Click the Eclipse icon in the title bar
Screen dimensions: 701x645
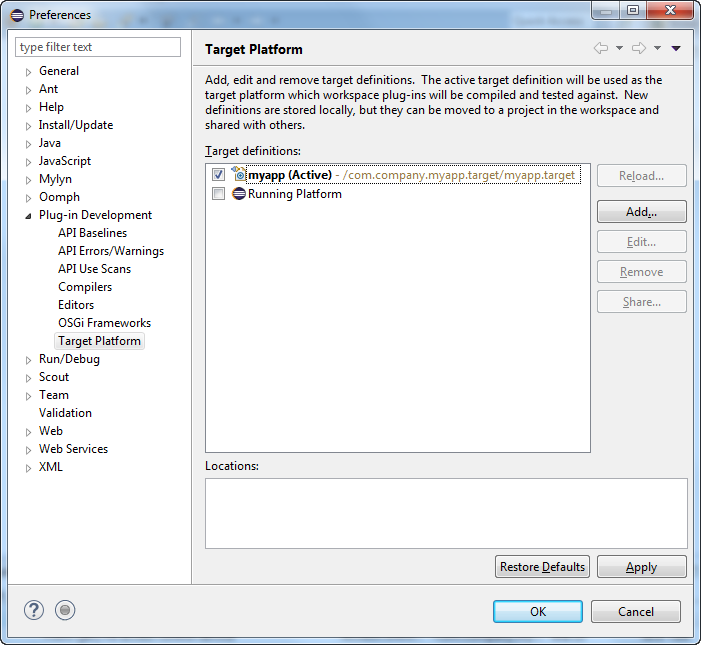tap(17, 15)
